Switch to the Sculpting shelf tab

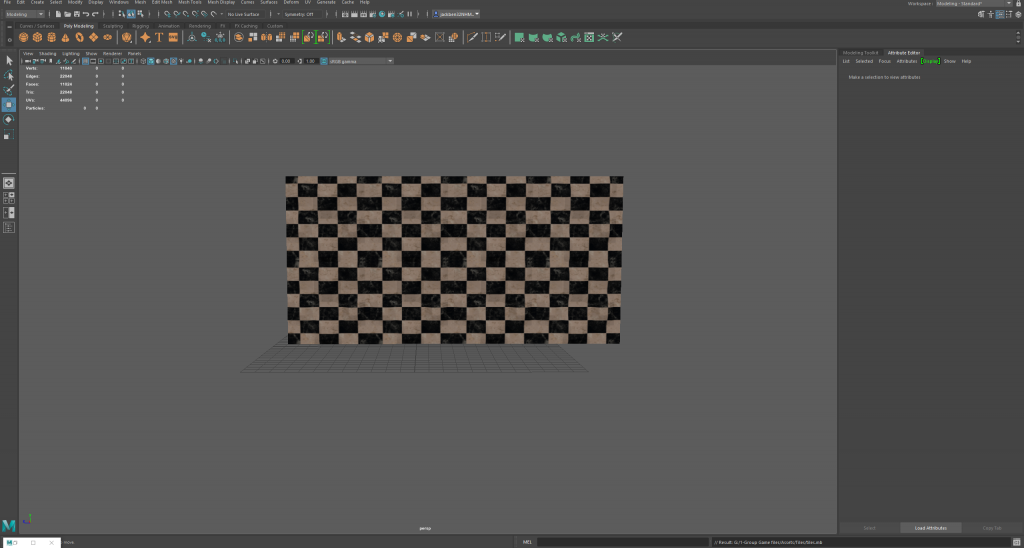click(x=112, y=26)
